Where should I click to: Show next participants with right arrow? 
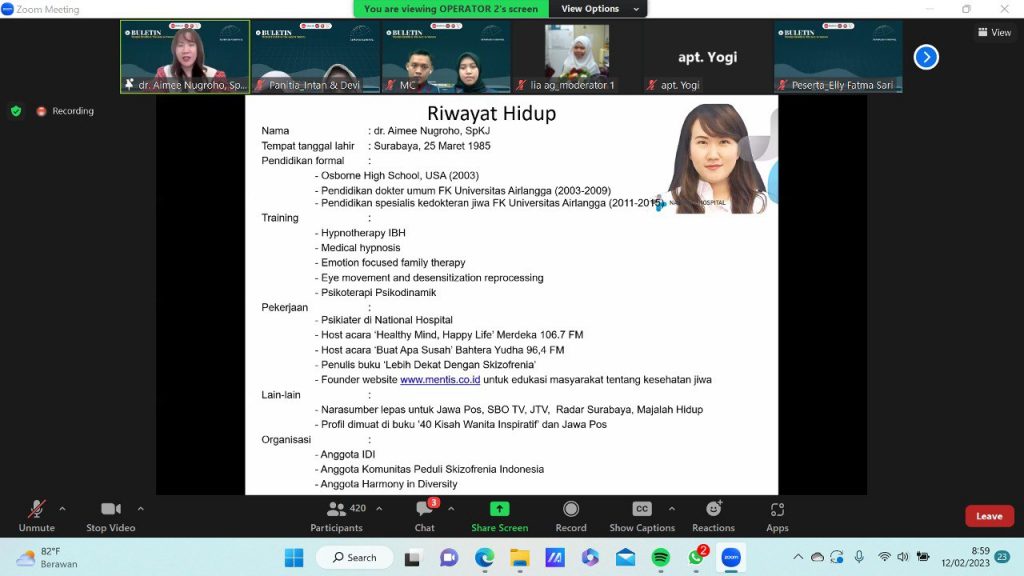926,57
